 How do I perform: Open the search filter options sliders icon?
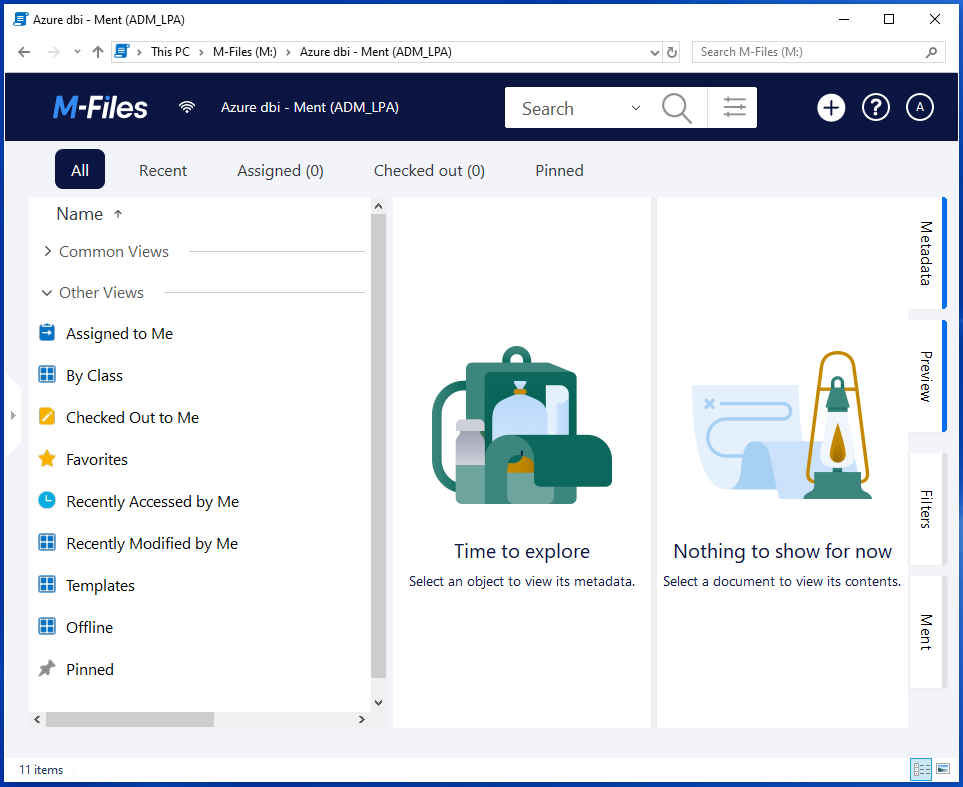[734, 108]
